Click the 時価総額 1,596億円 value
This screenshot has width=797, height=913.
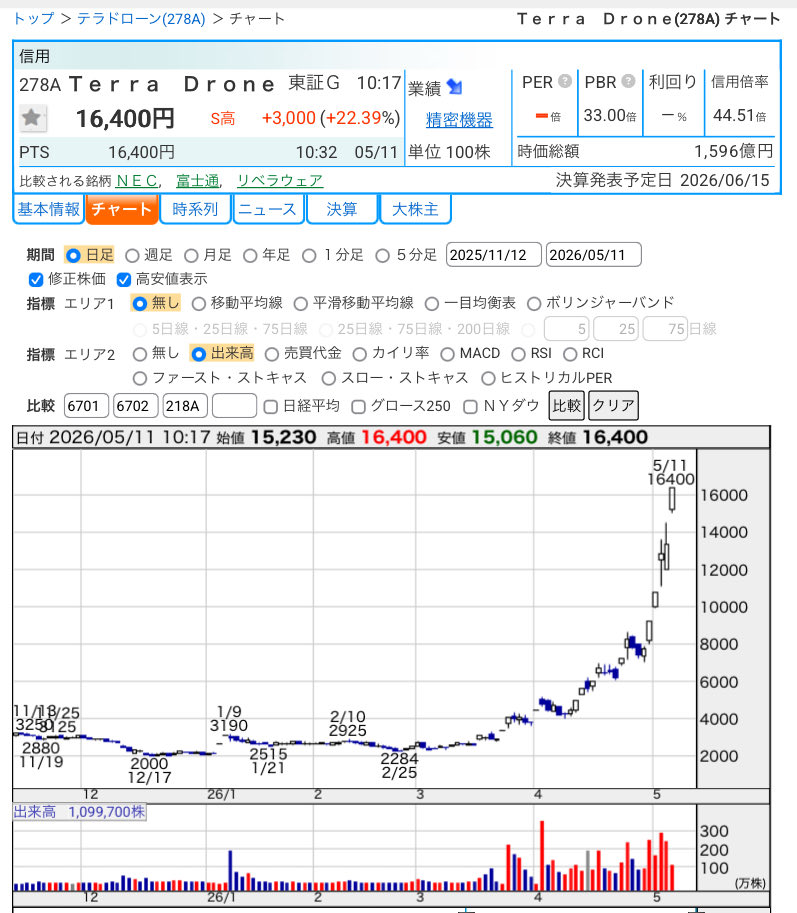(734, 151)
